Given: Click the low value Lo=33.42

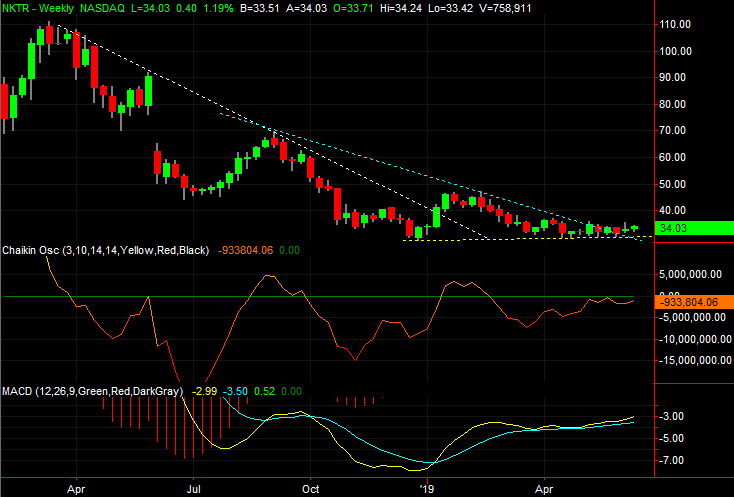Looking at the screenshot, I should point(450,8).
